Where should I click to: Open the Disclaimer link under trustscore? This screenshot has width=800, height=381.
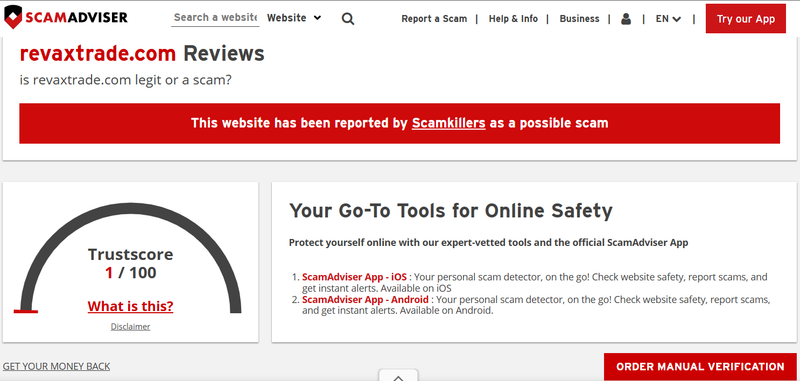[131, 326]
